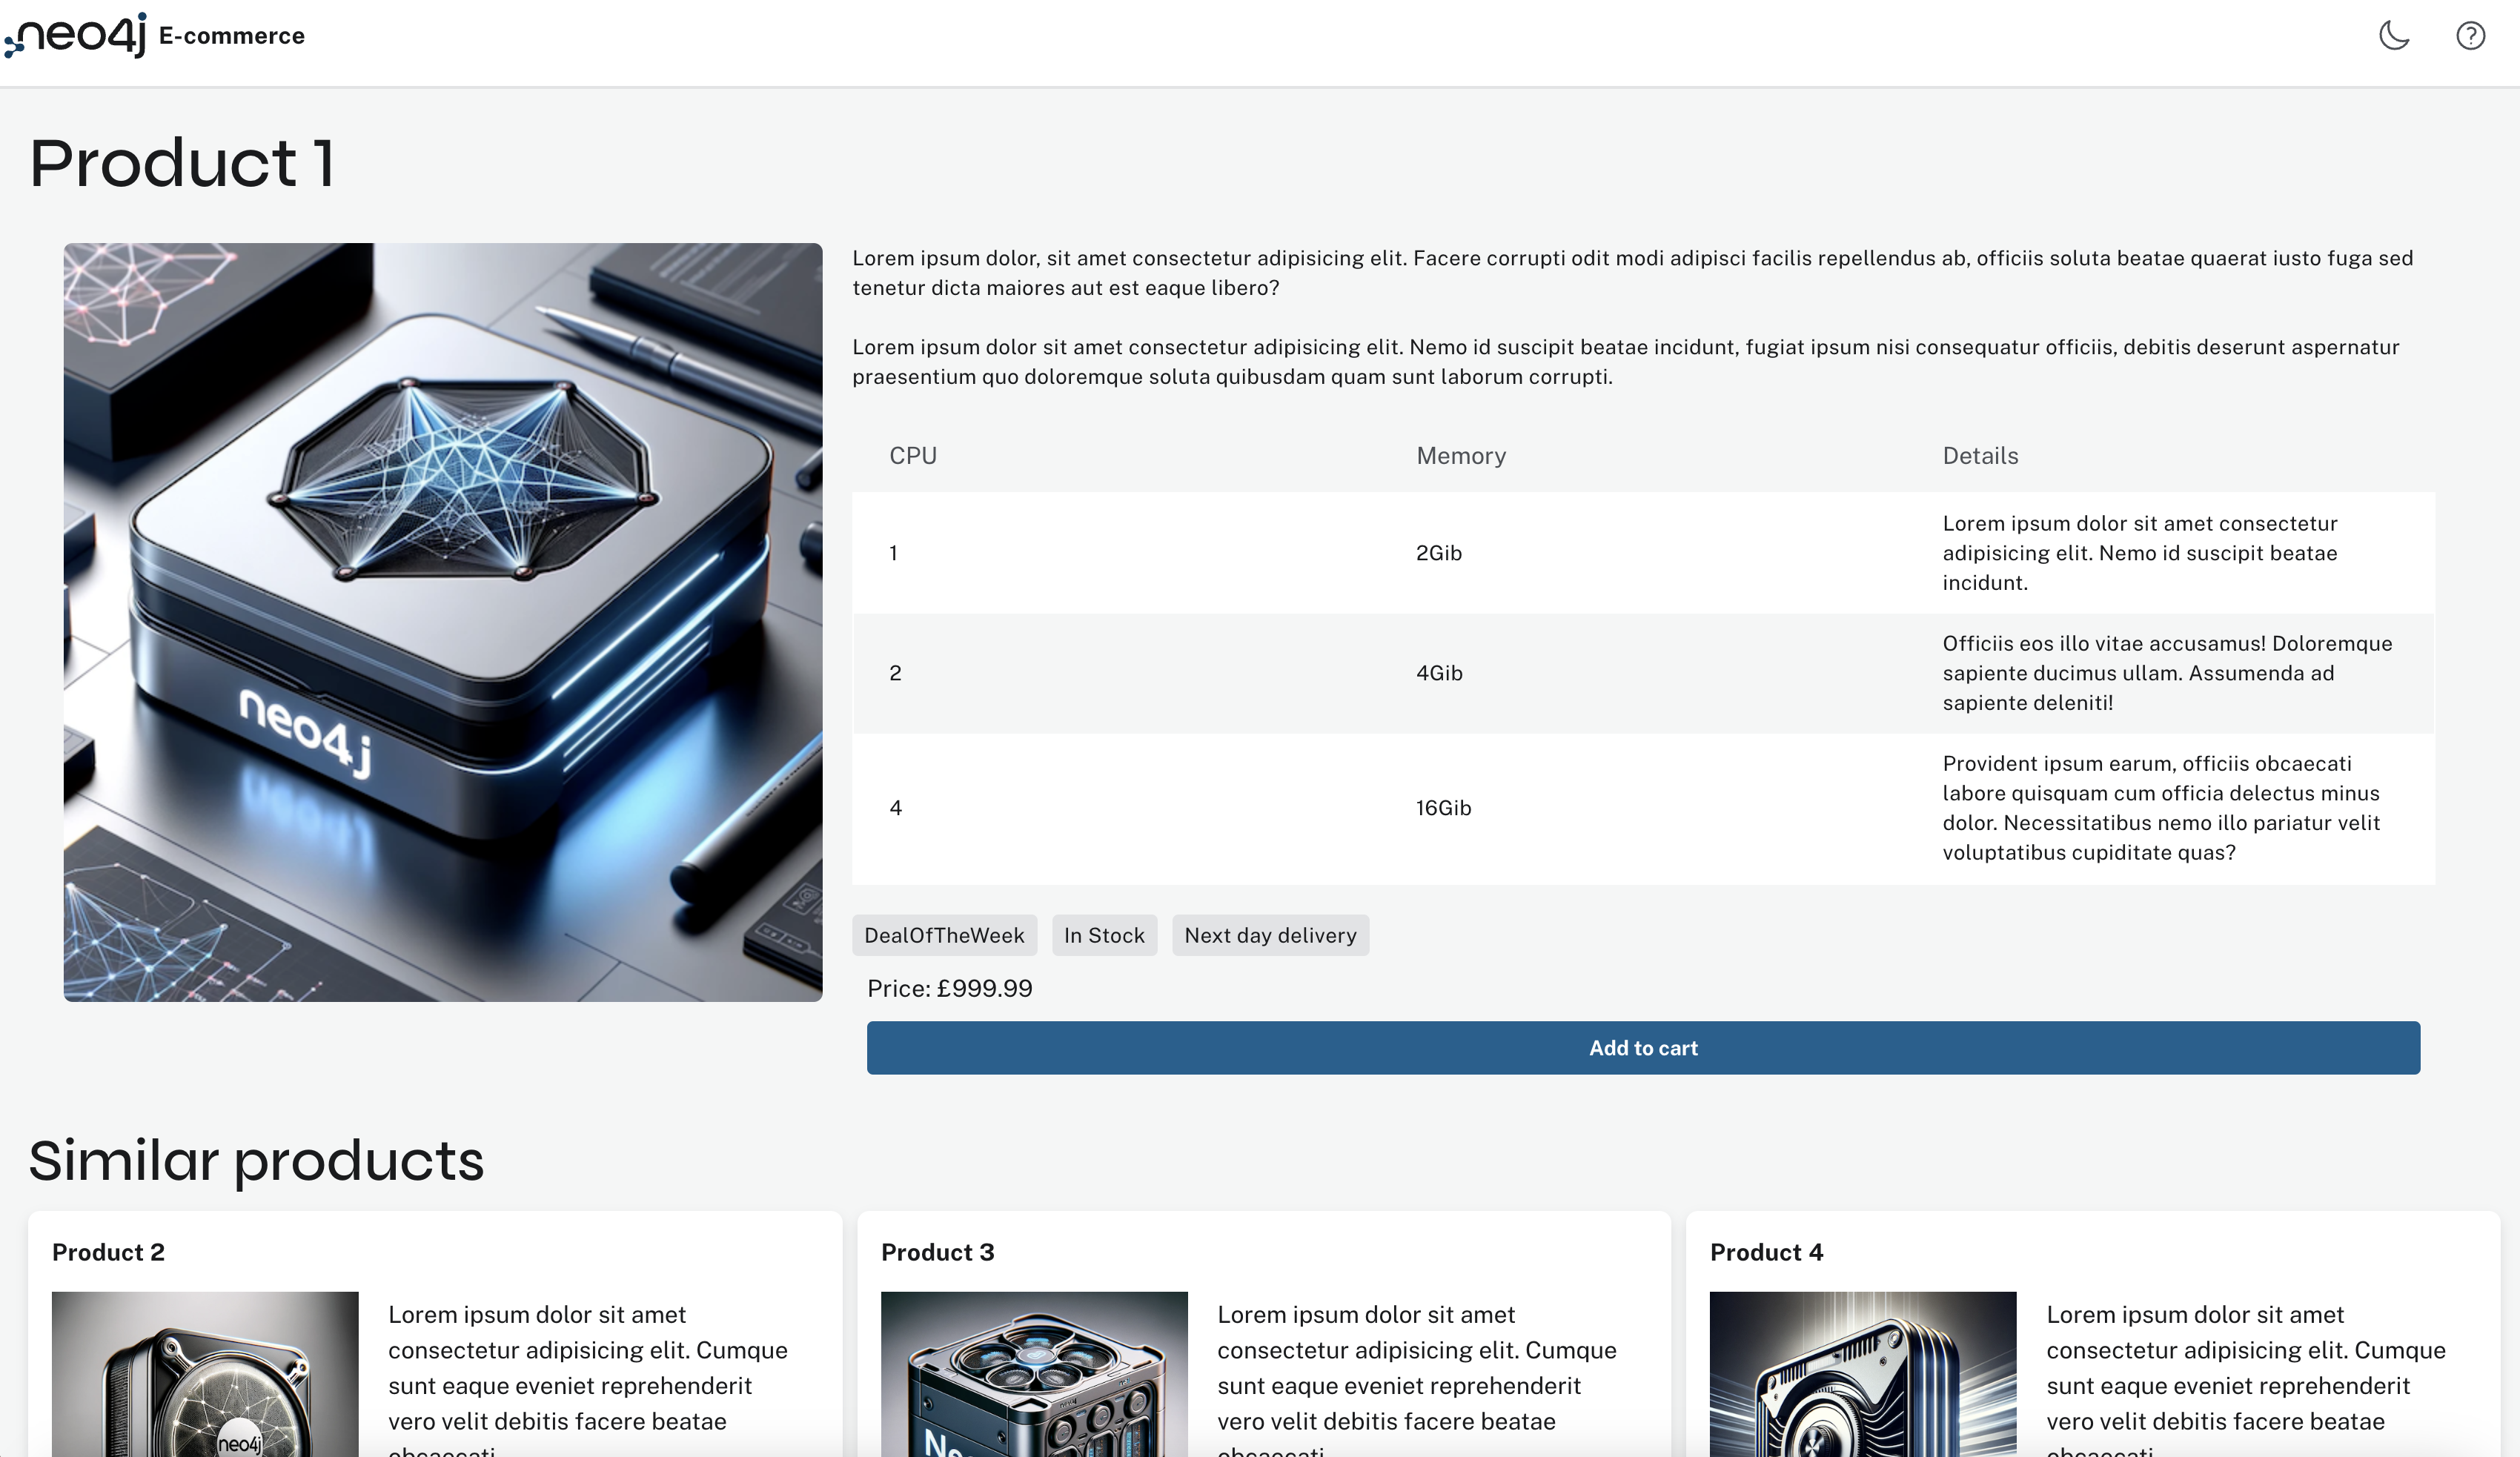Click the Product 3 thumbnail image
The height and width of the screenshot is (1457, 2520).
(x=1034, y=1374)
